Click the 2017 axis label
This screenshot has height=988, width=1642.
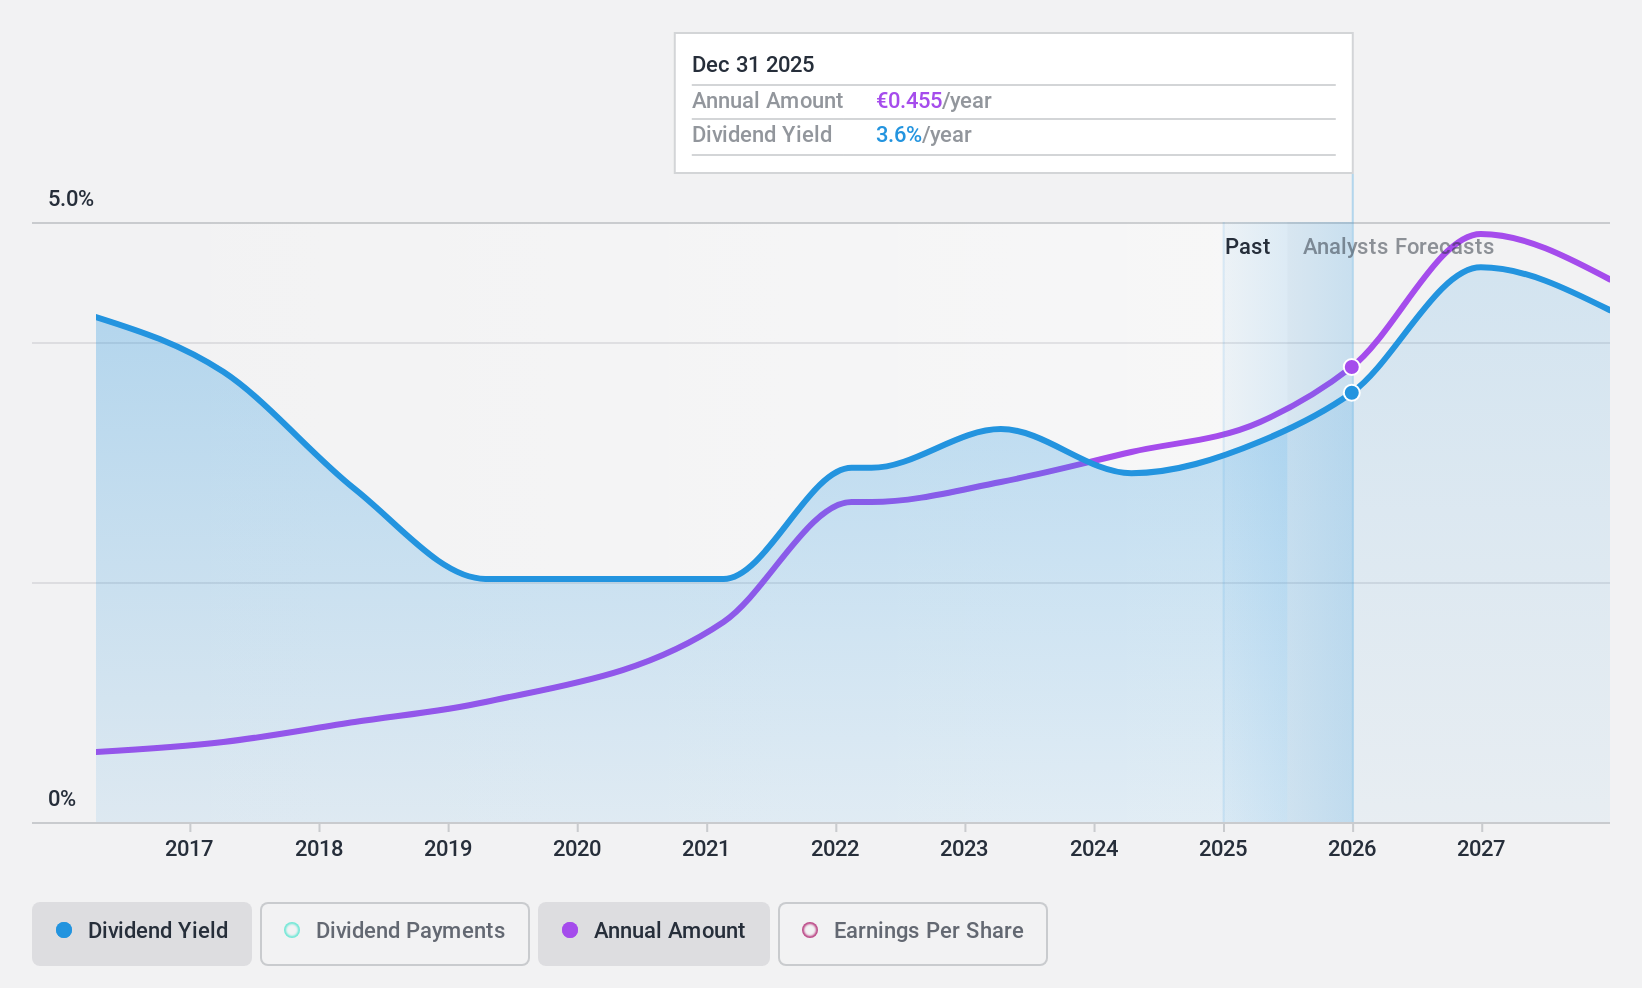[189, 849]
